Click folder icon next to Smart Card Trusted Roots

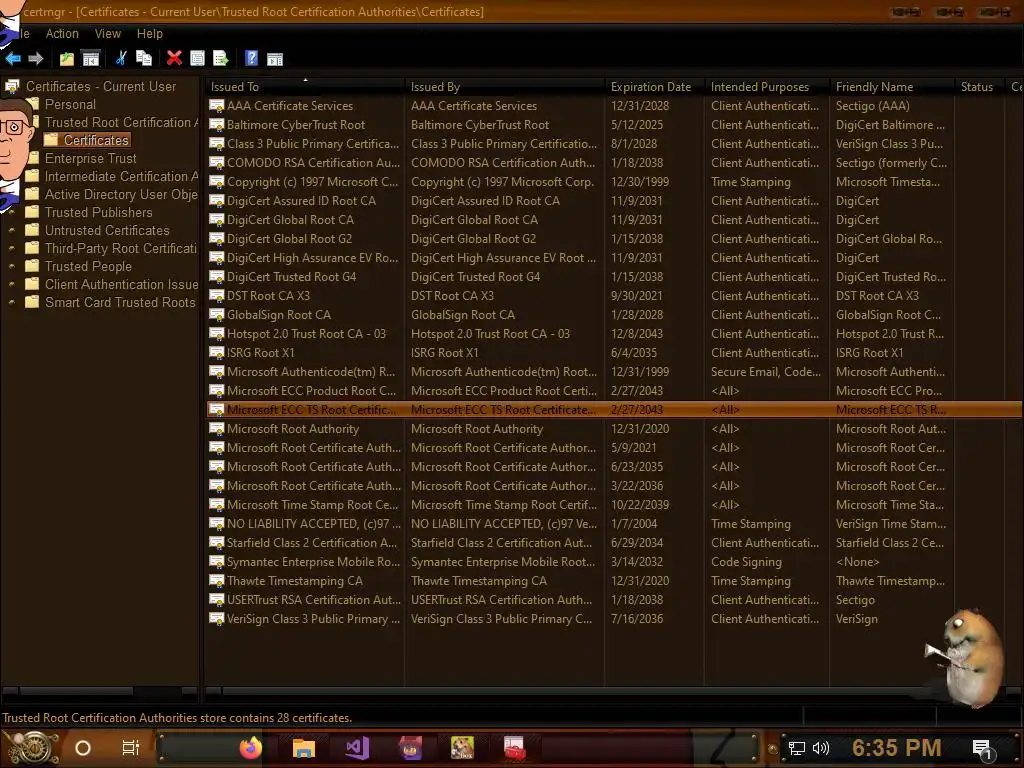pyautogui.click(x=32, y=302)
